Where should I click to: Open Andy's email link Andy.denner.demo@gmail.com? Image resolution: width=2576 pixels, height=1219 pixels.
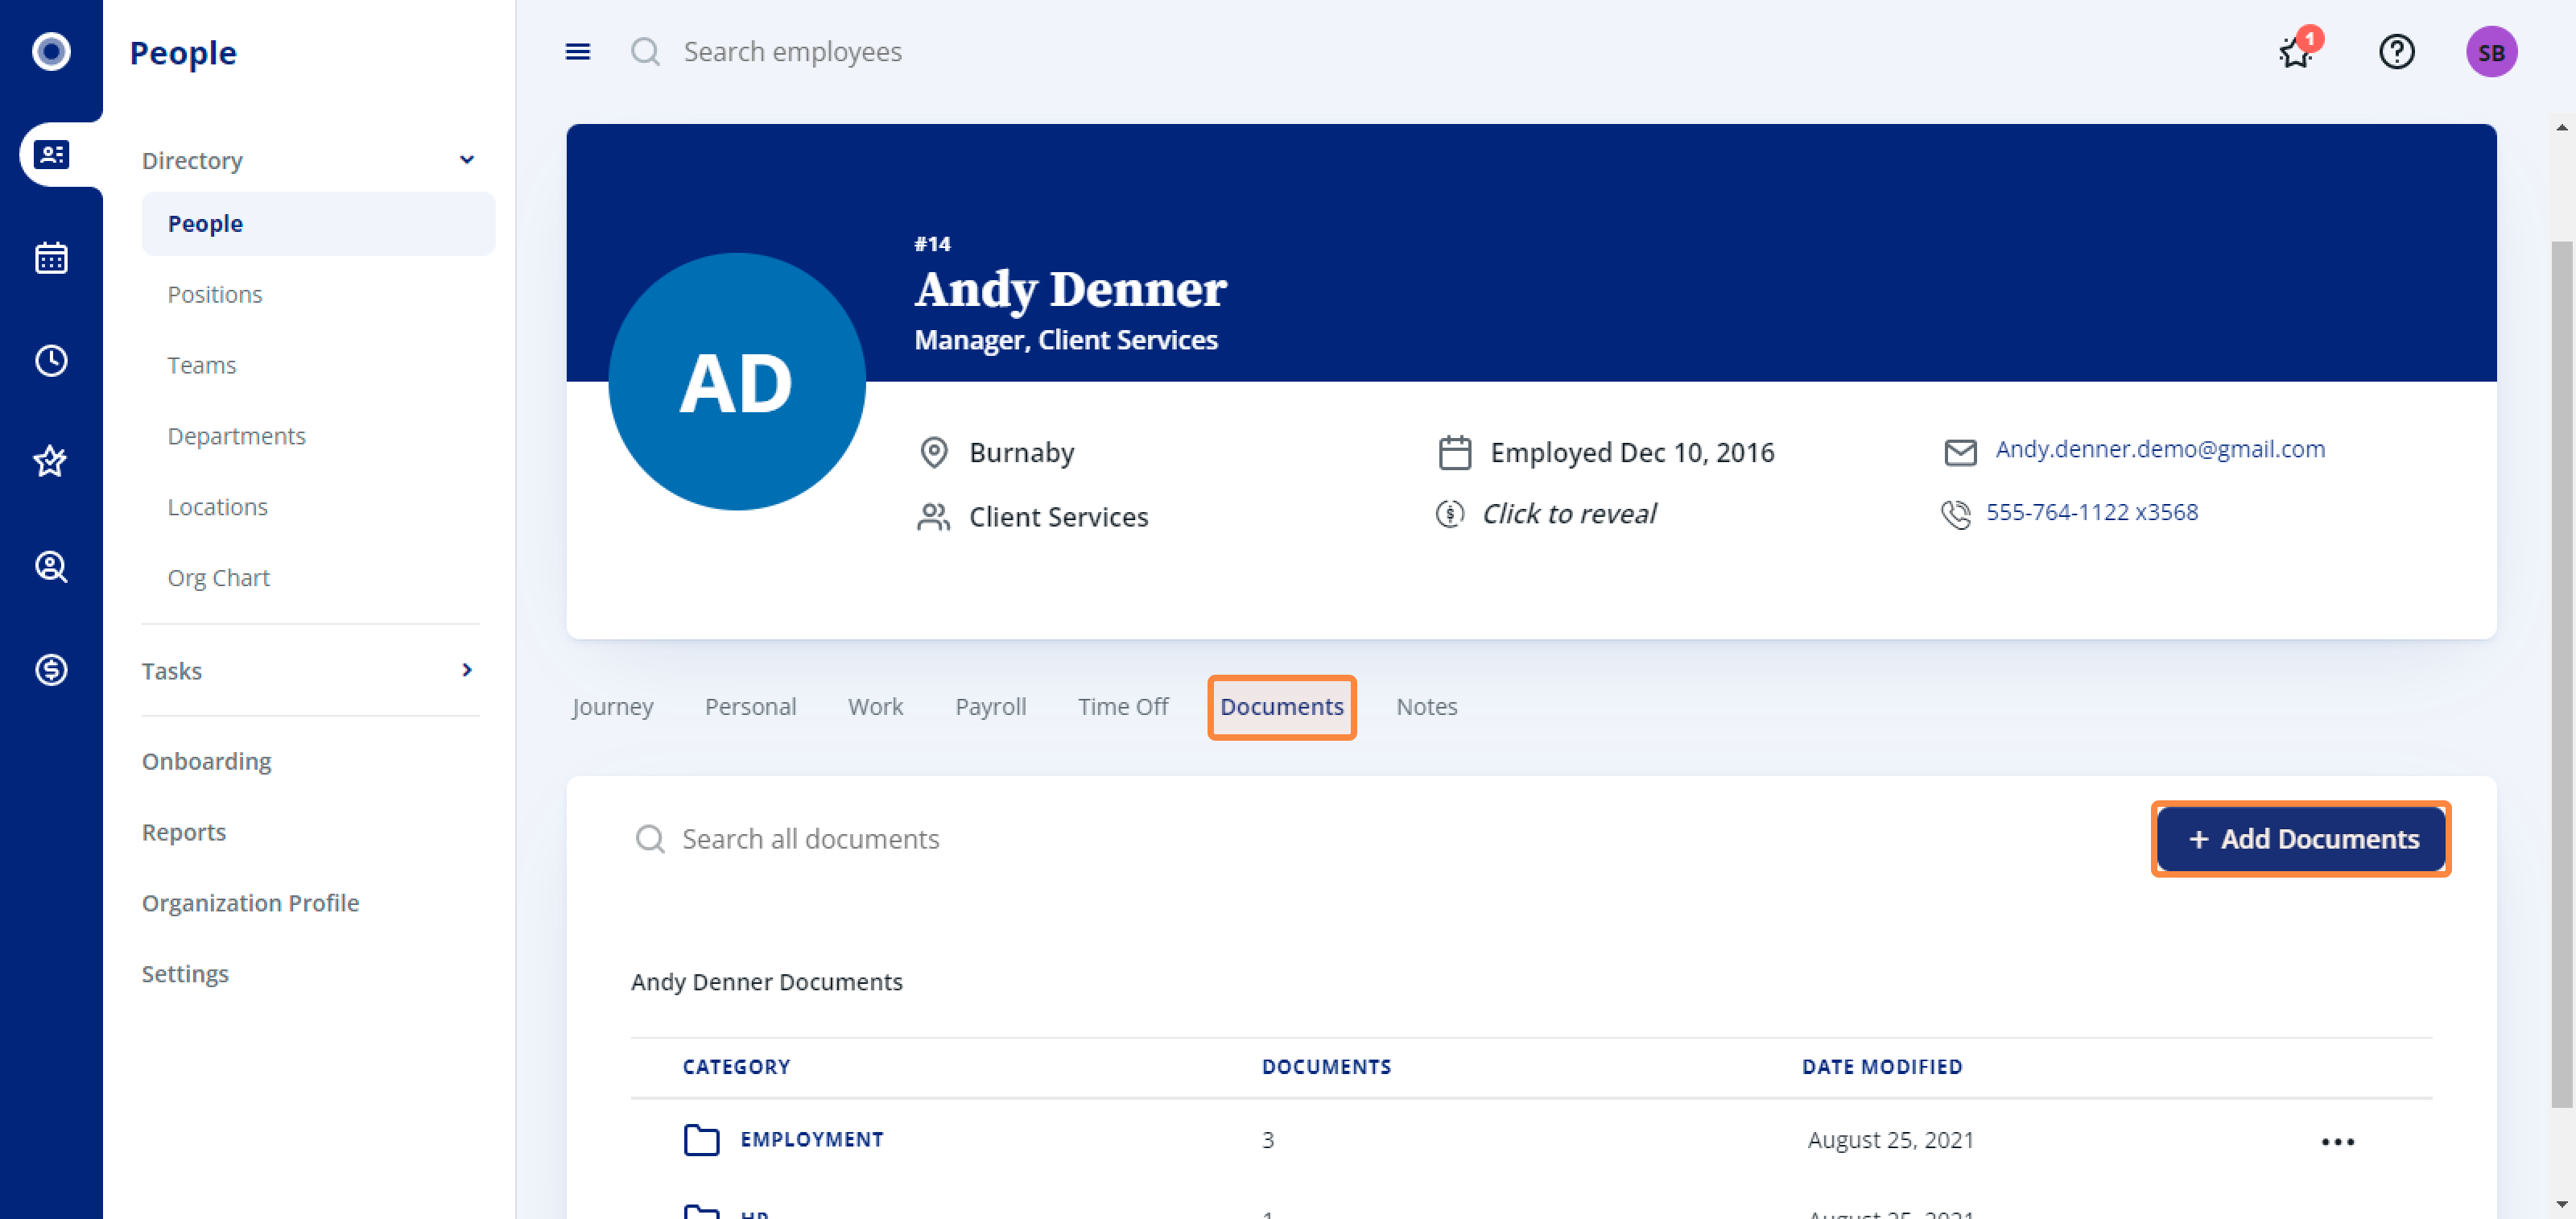pos(2160,449)
